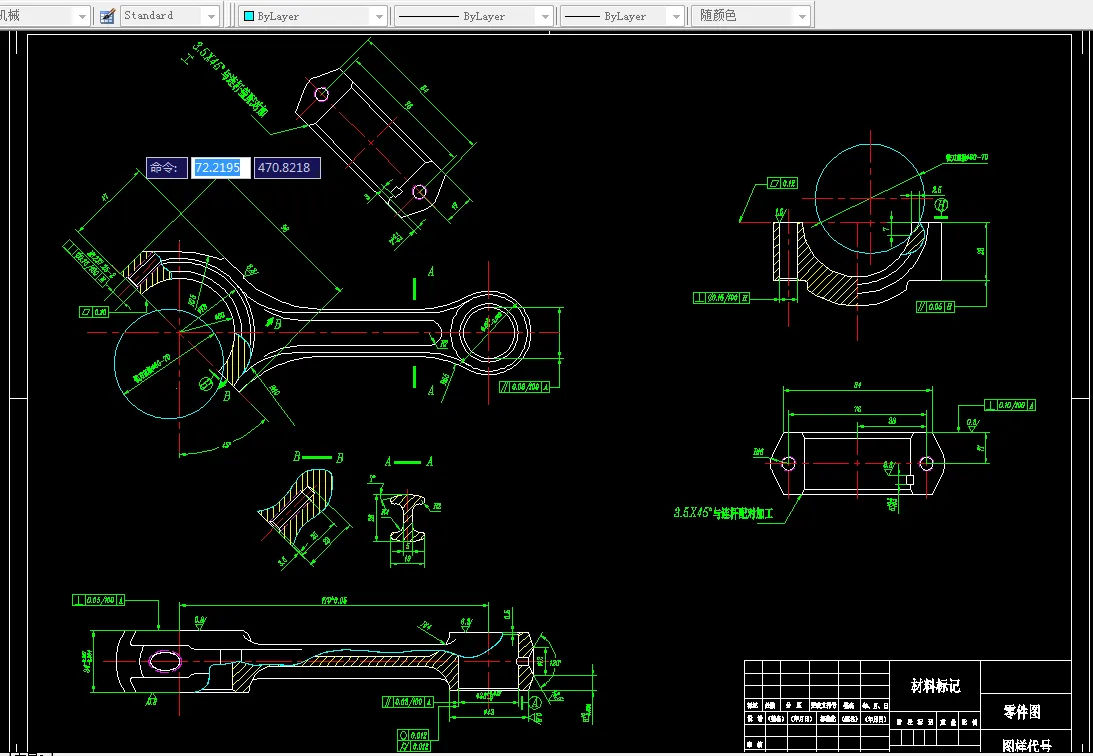Click the 470.8218 coordinate input field
Screen dimensions: 1093x756
[x=286, y=167]
